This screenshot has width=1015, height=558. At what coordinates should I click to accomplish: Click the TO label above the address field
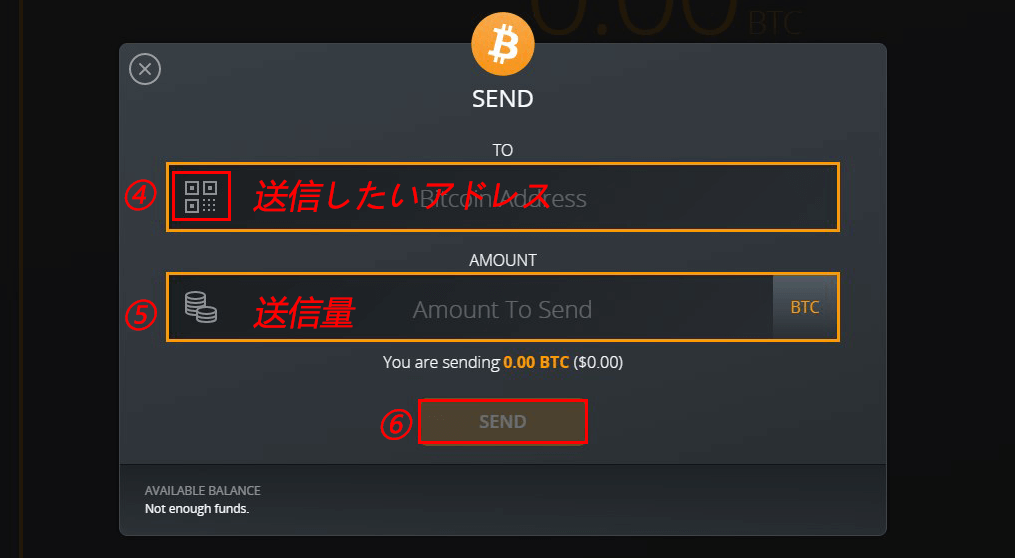pos(503,150)
